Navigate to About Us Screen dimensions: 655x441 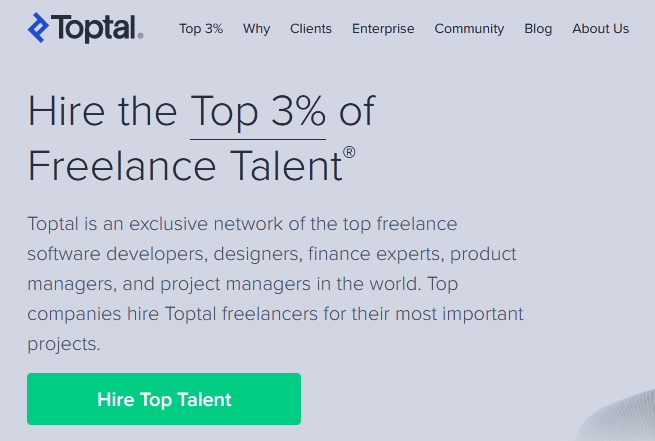coord(601,28)
